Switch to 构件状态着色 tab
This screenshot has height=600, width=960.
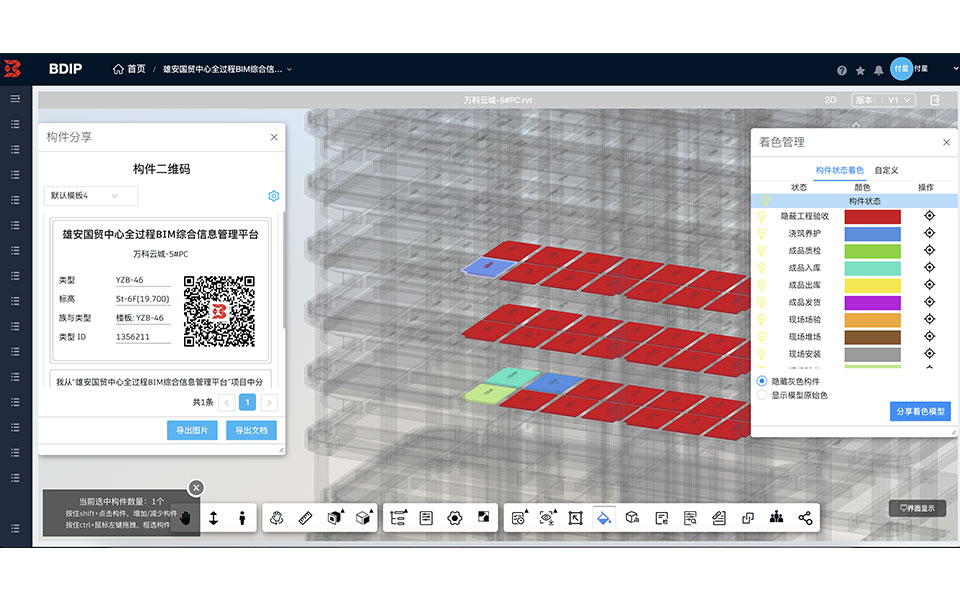coord(839,170)
